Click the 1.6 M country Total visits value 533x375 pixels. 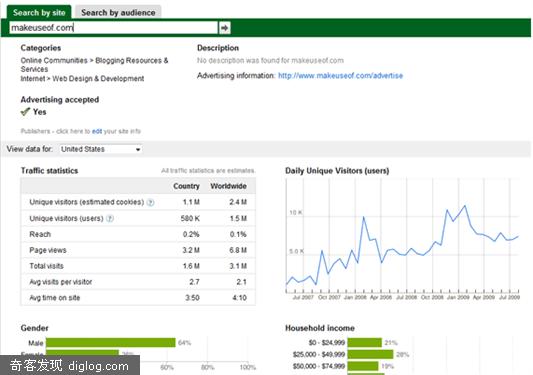(x=191, y=266)
